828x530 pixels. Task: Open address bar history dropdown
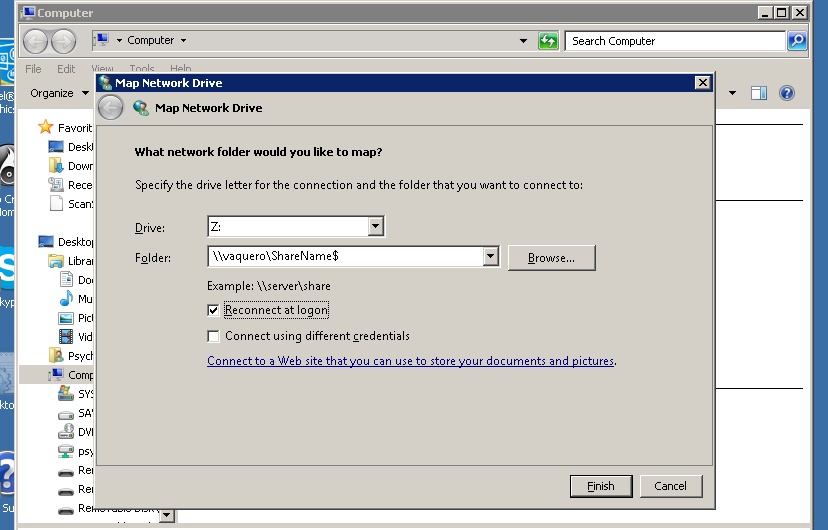(x=523, y=41)
